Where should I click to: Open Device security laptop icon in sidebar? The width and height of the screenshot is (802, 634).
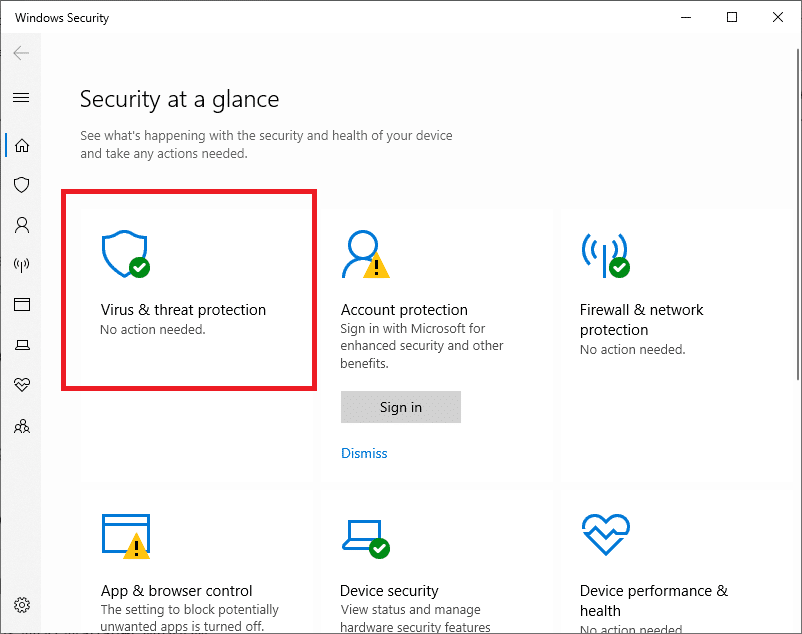(22, 345)
